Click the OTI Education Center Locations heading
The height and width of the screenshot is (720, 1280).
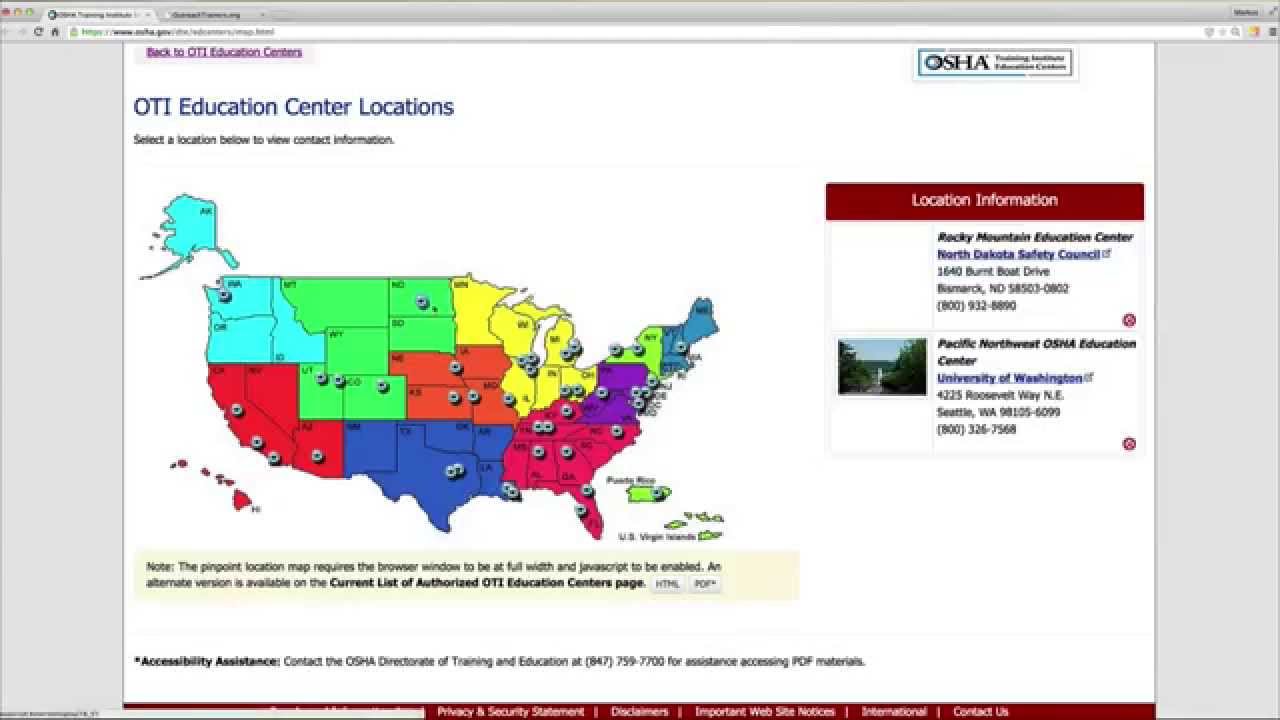(294, 107)
